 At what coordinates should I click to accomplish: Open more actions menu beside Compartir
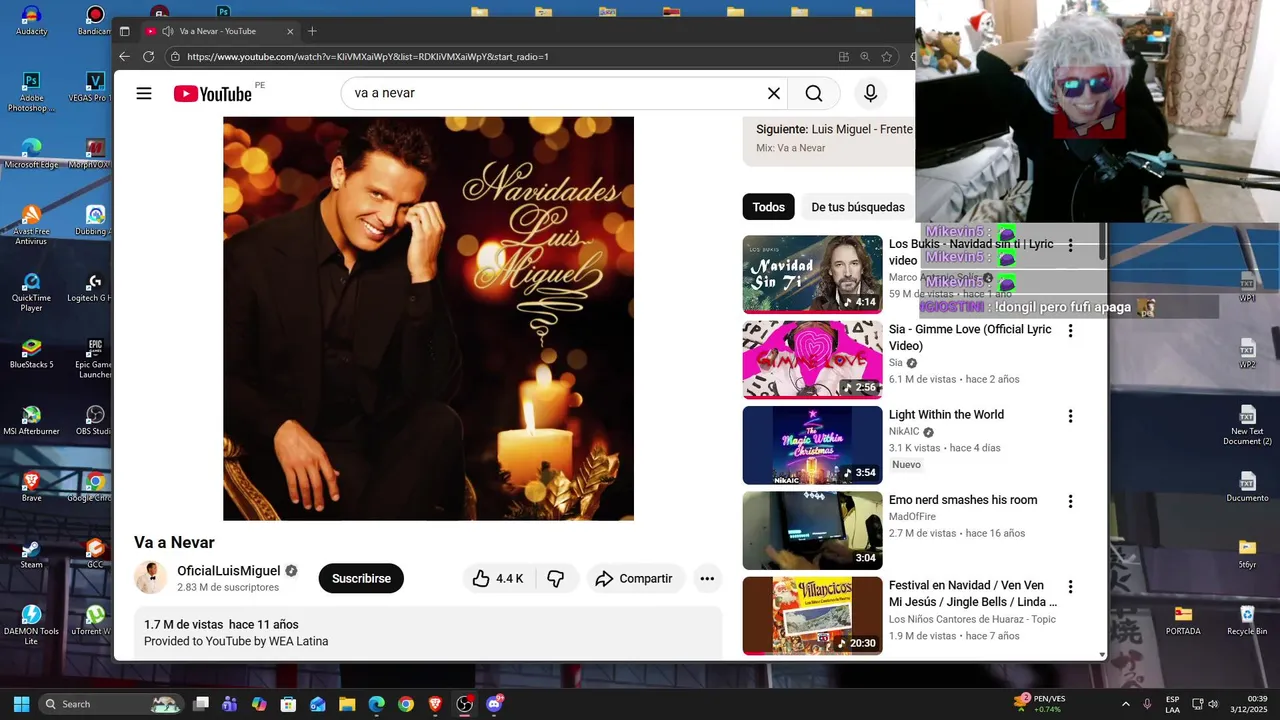coord(707,578)
